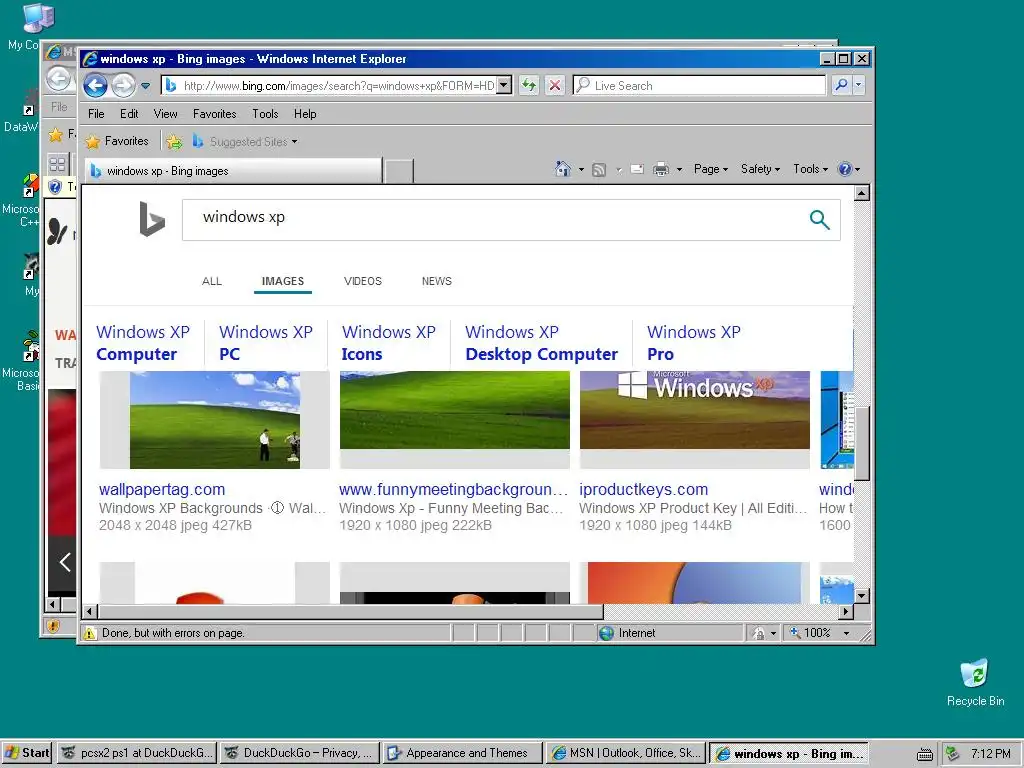The width and height of the screenshot is (1024, 768).
Task: Open the File menu
Action: 96,114
